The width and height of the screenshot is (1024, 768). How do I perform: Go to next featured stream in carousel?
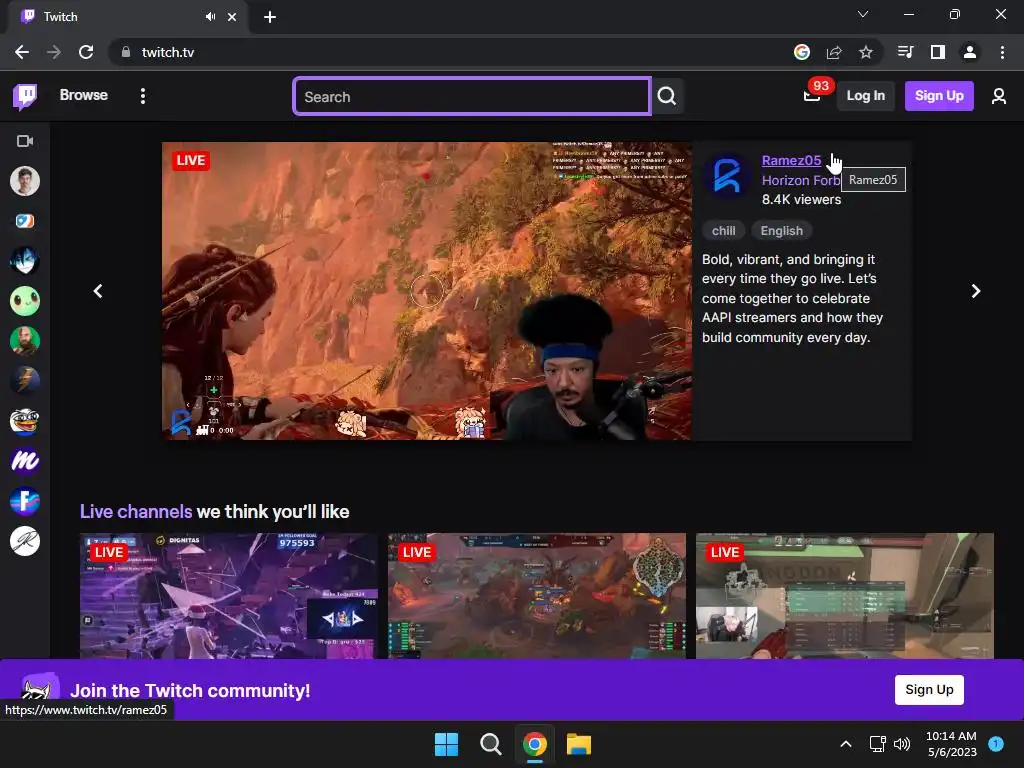[976, 291]
